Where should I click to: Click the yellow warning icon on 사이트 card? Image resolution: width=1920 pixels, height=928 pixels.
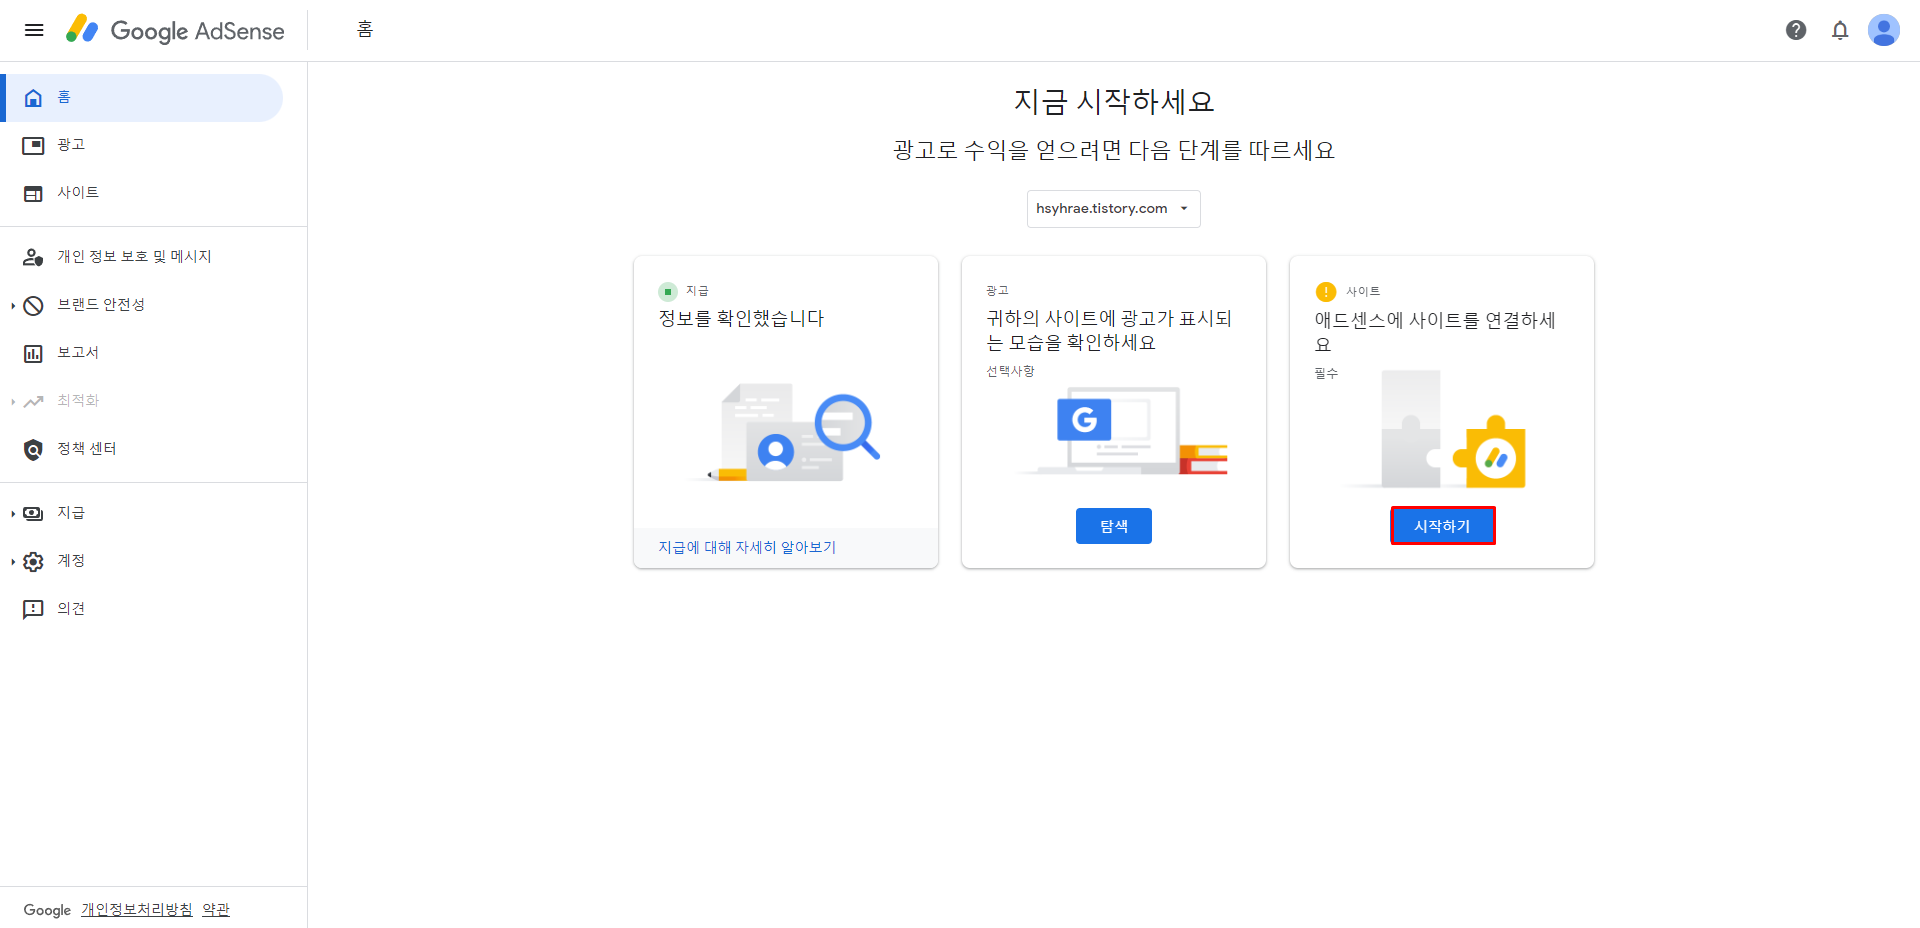click(x=1326, y=292)
